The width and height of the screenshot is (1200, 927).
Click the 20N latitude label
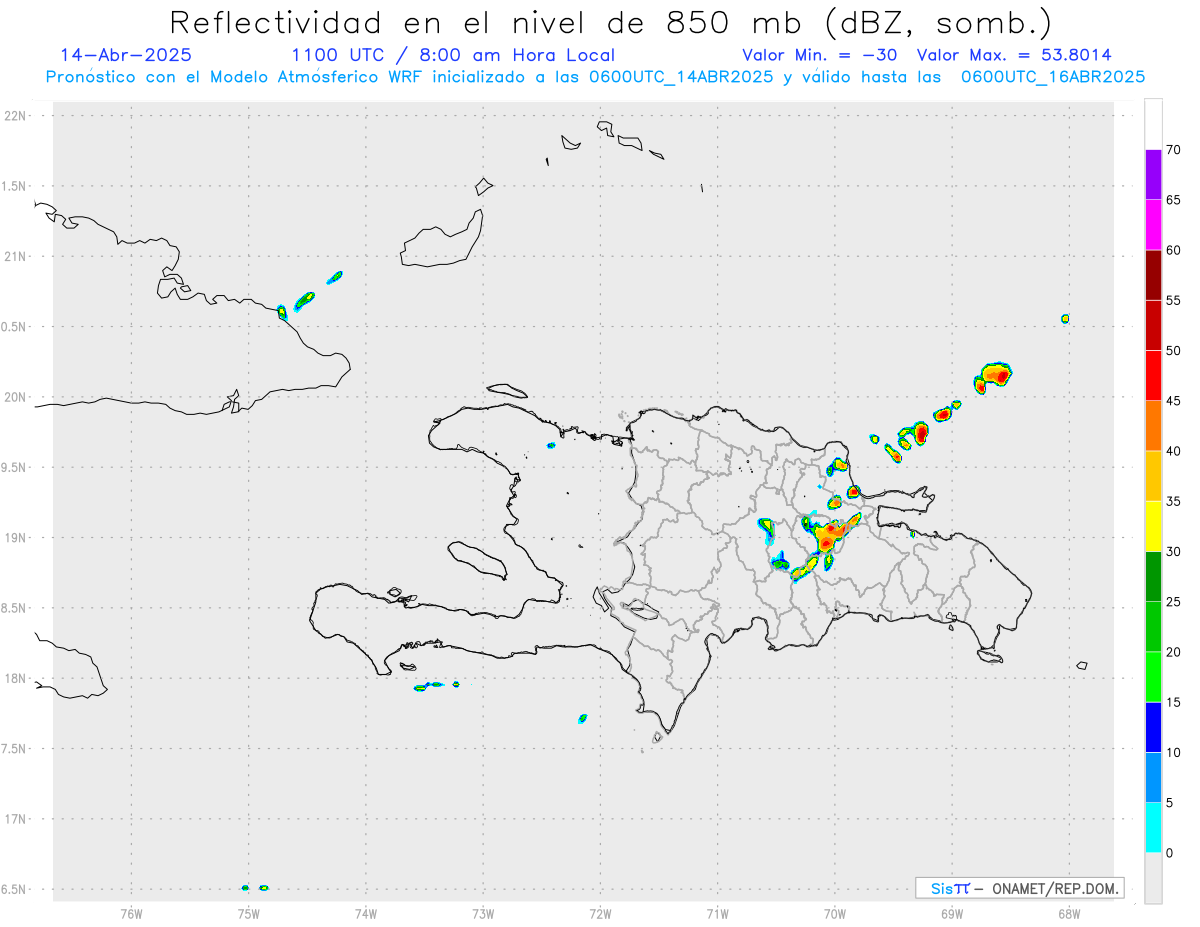coord(17,397)
